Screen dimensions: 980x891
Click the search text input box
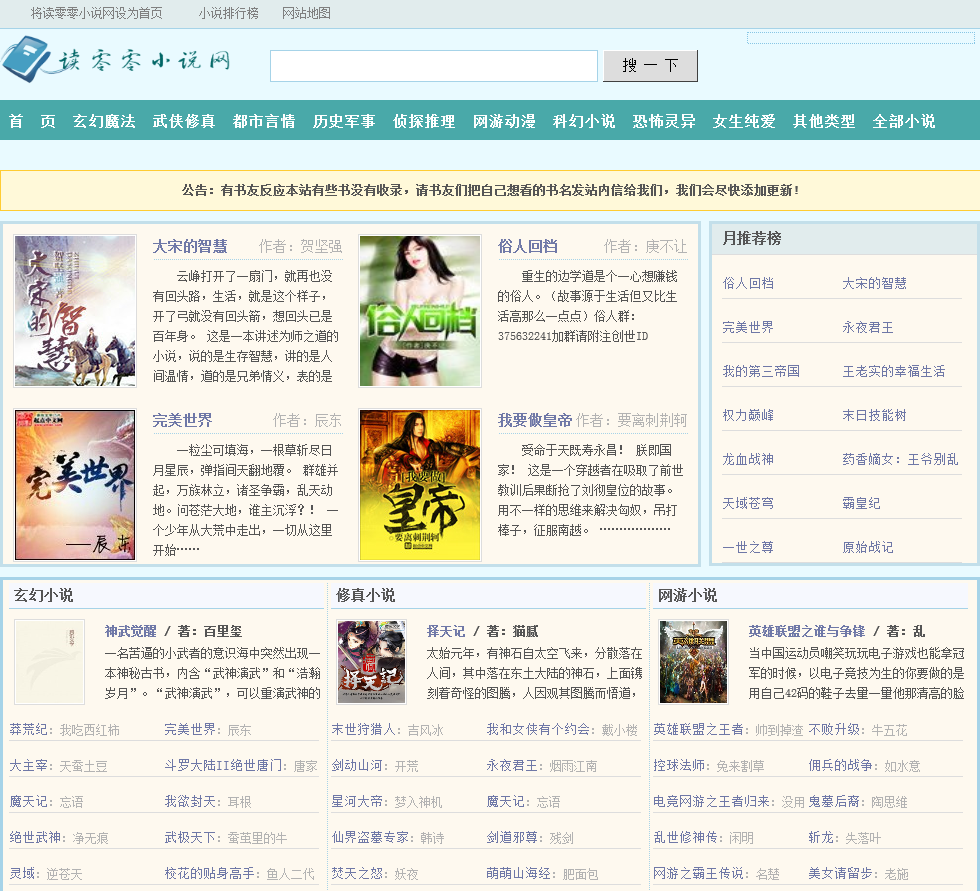(434, 66)
